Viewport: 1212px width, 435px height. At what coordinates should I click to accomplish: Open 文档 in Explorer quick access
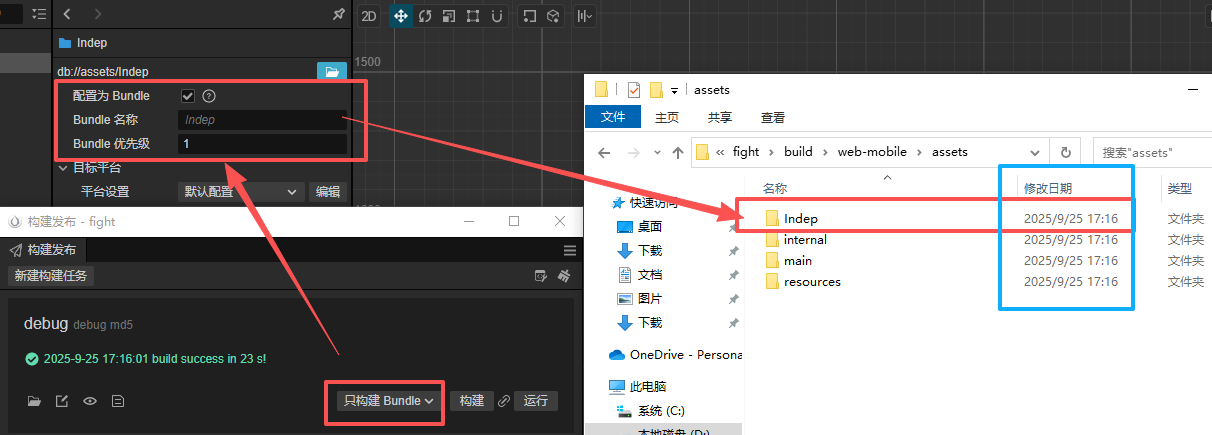tap(649, 274)
